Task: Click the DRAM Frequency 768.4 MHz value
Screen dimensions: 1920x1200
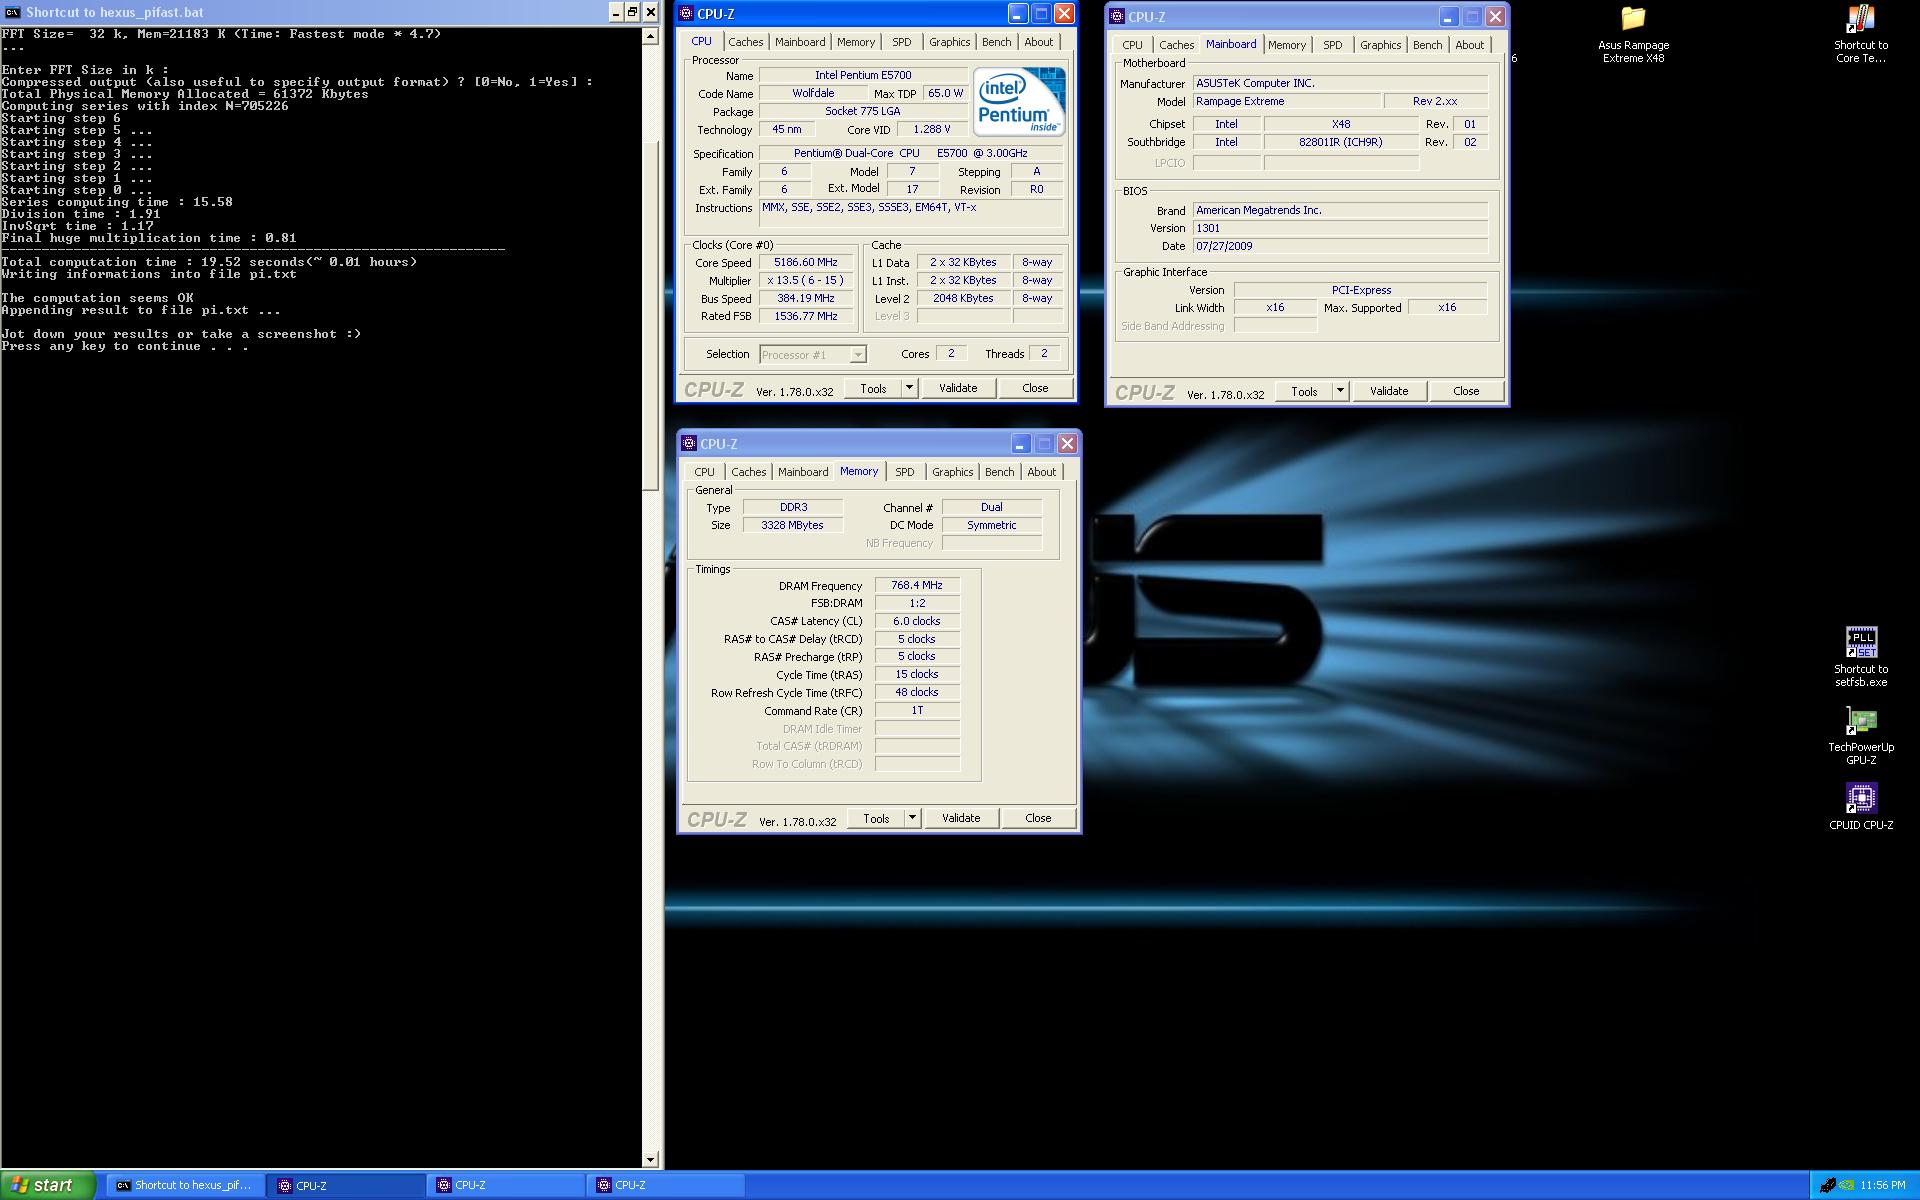Action: point(917,585)
